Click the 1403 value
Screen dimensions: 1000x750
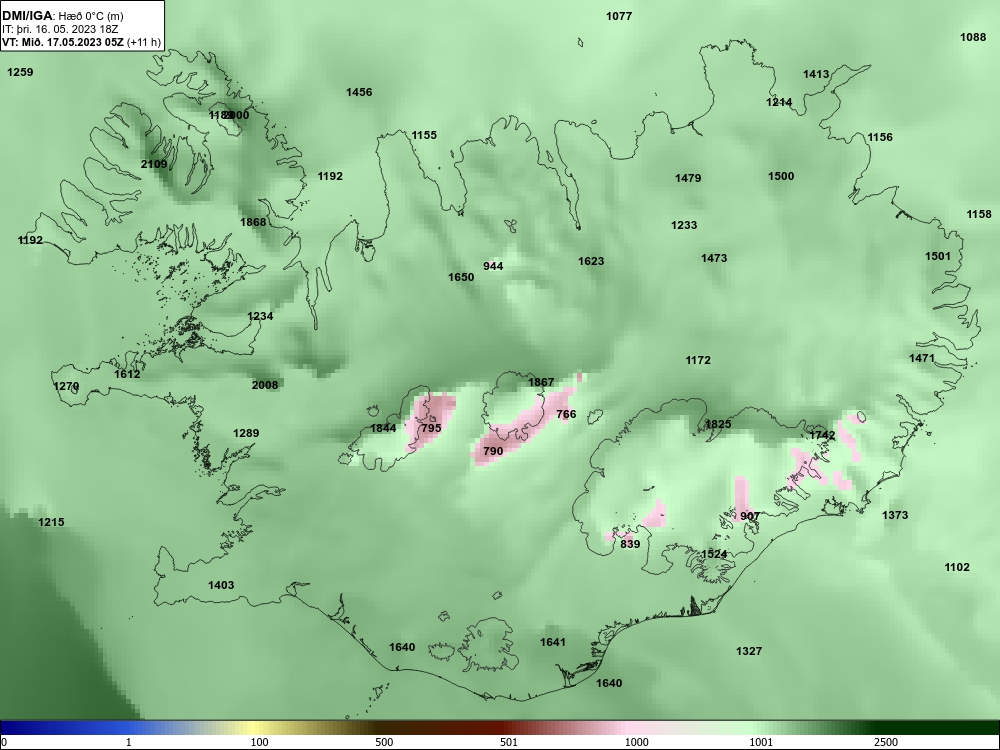(221, 585)
